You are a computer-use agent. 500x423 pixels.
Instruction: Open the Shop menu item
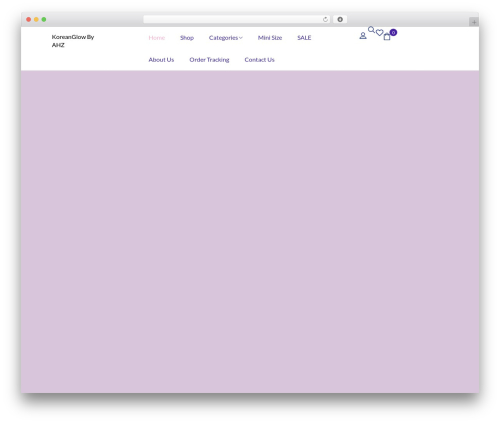click(x=187, y=38)
